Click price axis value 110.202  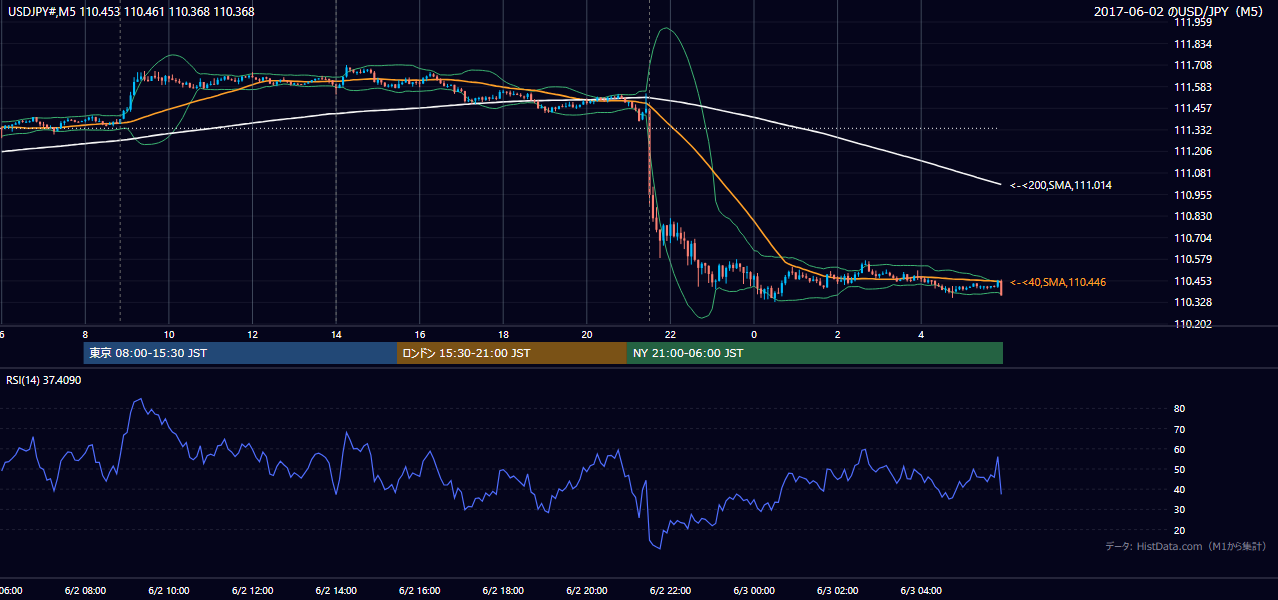(x=1192, y=324)
